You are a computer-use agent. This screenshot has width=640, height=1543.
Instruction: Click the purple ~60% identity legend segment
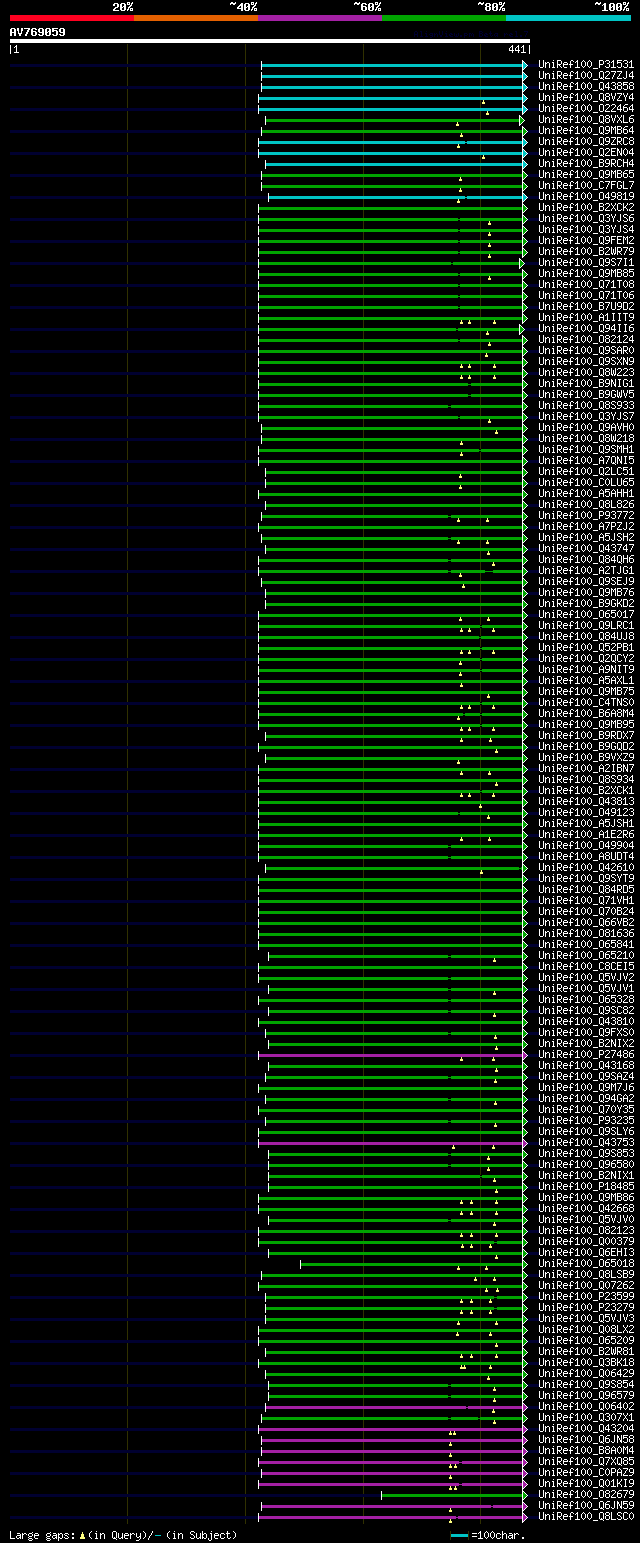(x=320, y=18)
